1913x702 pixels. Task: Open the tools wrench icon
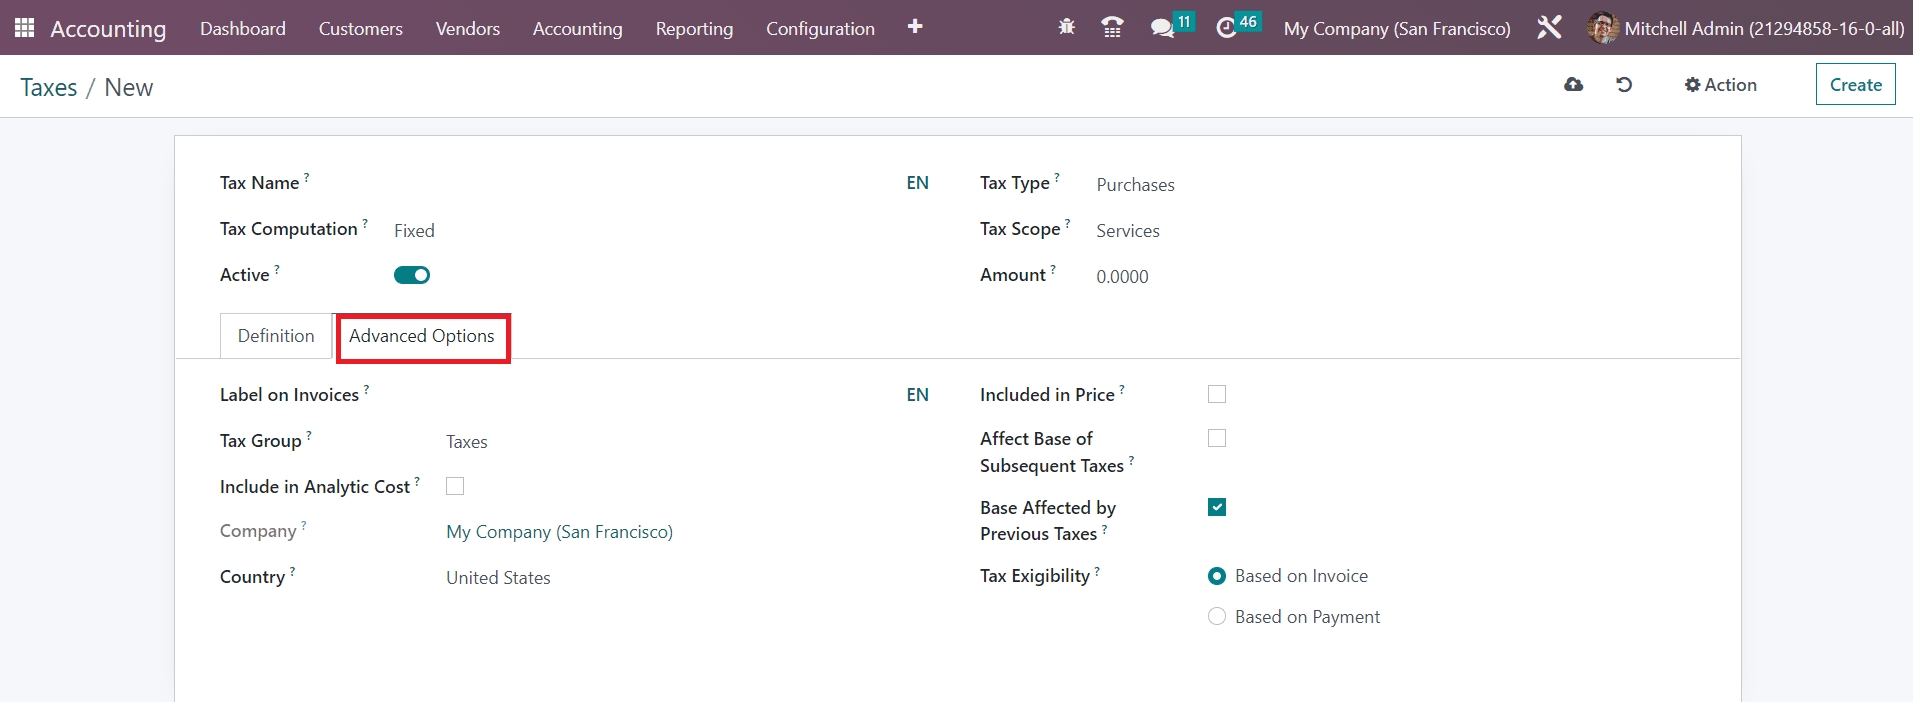[1549, 28]
